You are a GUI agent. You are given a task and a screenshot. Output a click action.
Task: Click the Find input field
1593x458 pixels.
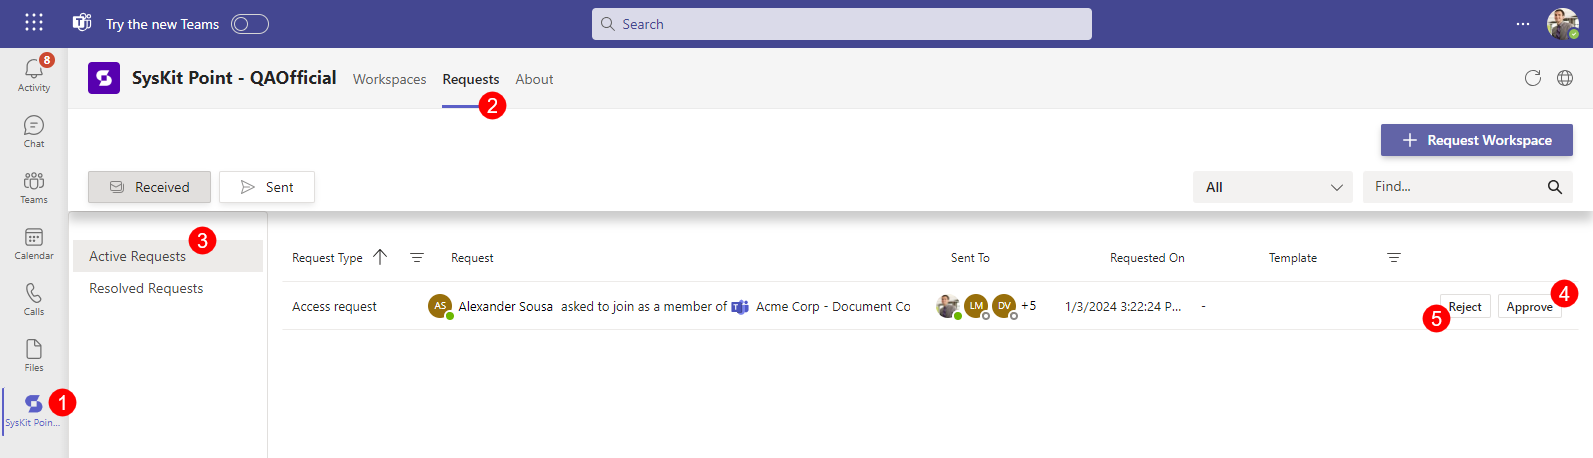[x=1453, y=187]
